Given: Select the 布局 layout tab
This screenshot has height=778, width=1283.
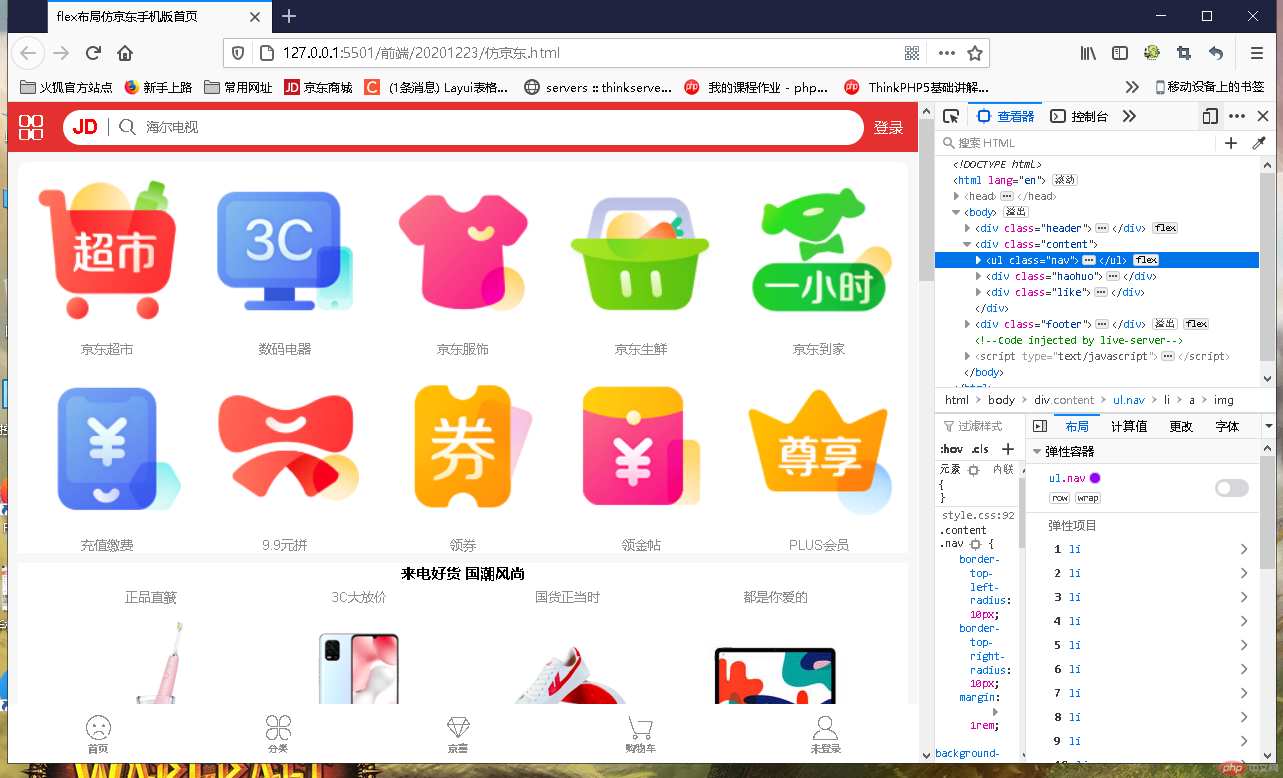Looking at the screenshot, I should 1077,426.
